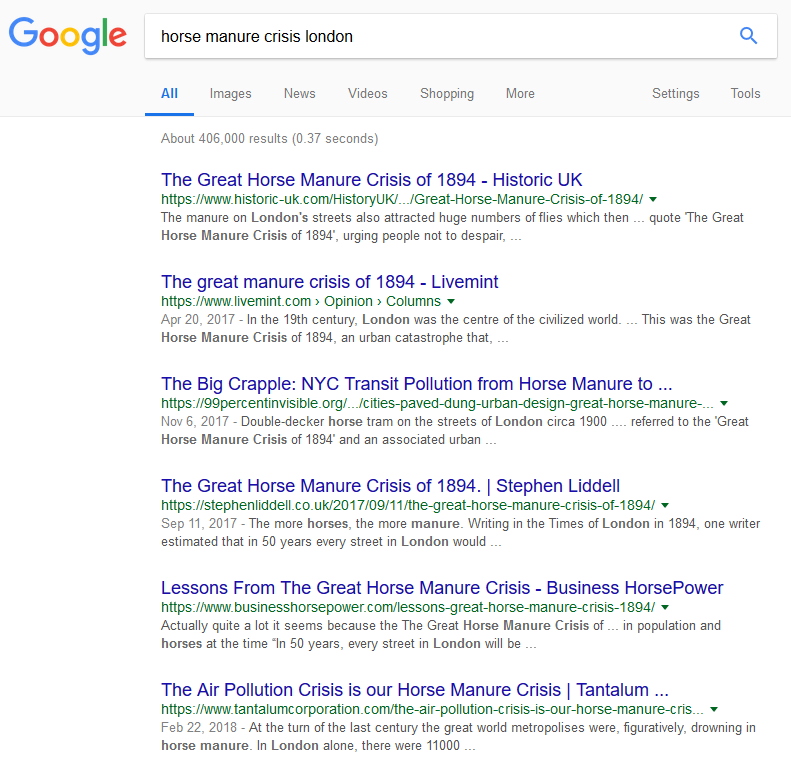Click the magnifying glass search icon
The width and height of the screenshot is (791, 769).
tap(748, 36)
